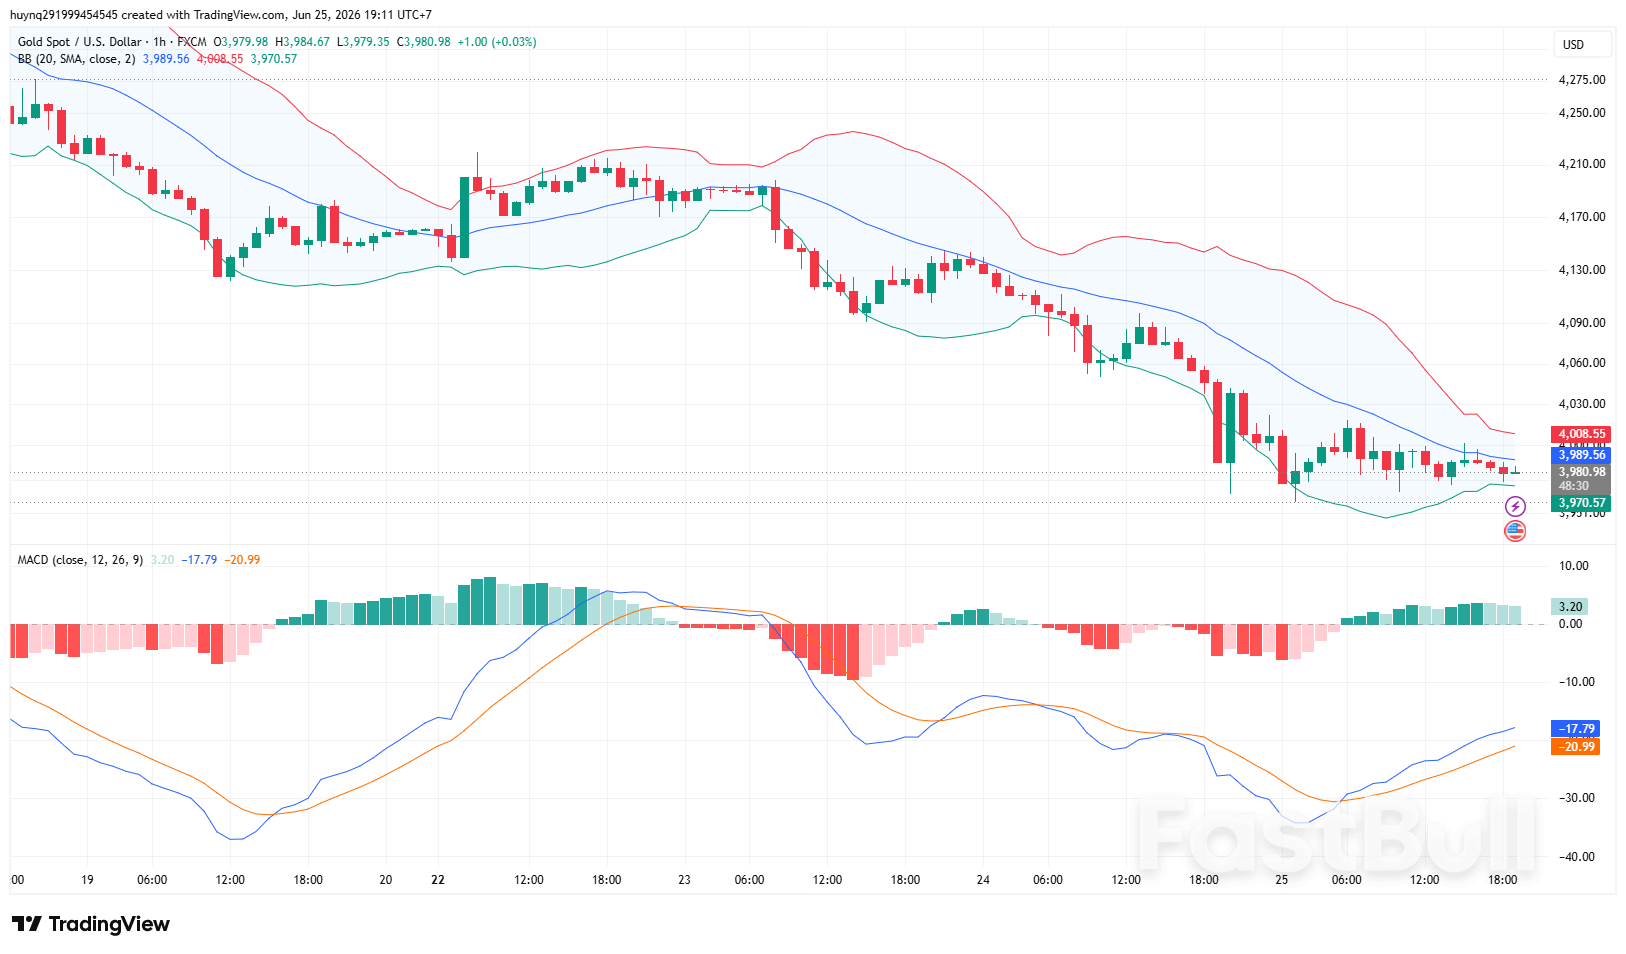The image size is (1626, 954).
Task: Click the header text created with TradingView.com
Action: coord(203,15)
